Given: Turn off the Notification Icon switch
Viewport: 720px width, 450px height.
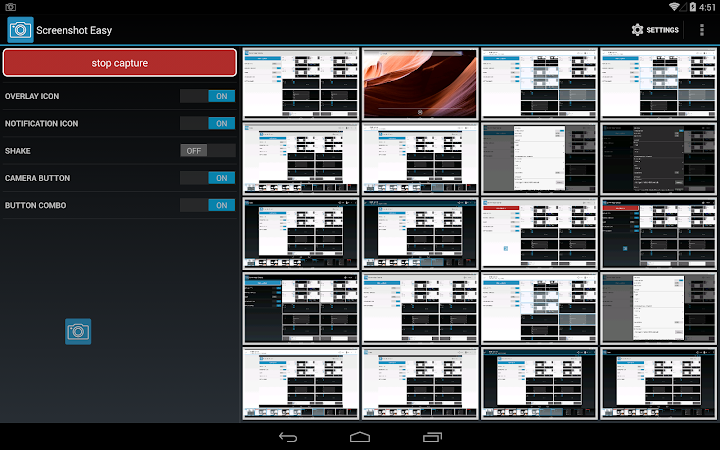Looking at the screenshot, I should pyautogui.click(x=208, y=123).
